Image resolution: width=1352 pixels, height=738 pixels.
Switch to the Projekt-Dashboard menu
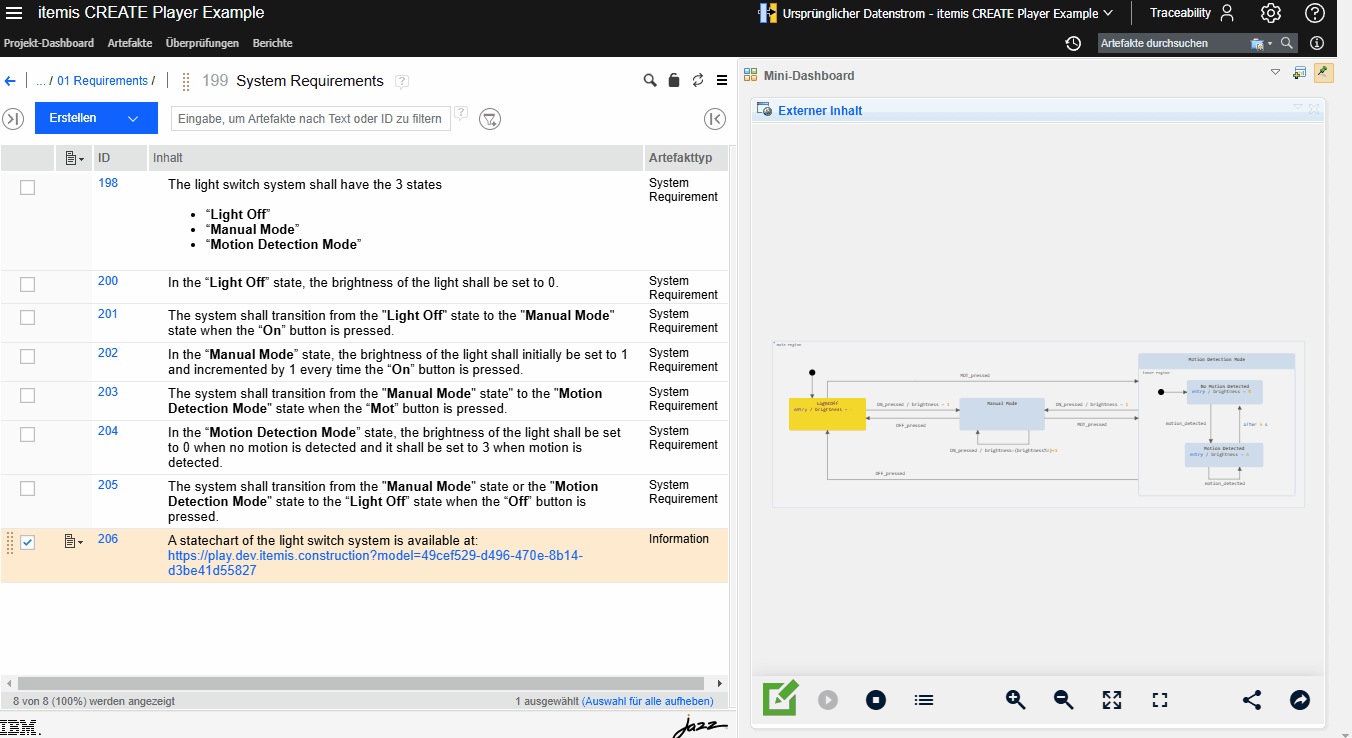point(49,43)
